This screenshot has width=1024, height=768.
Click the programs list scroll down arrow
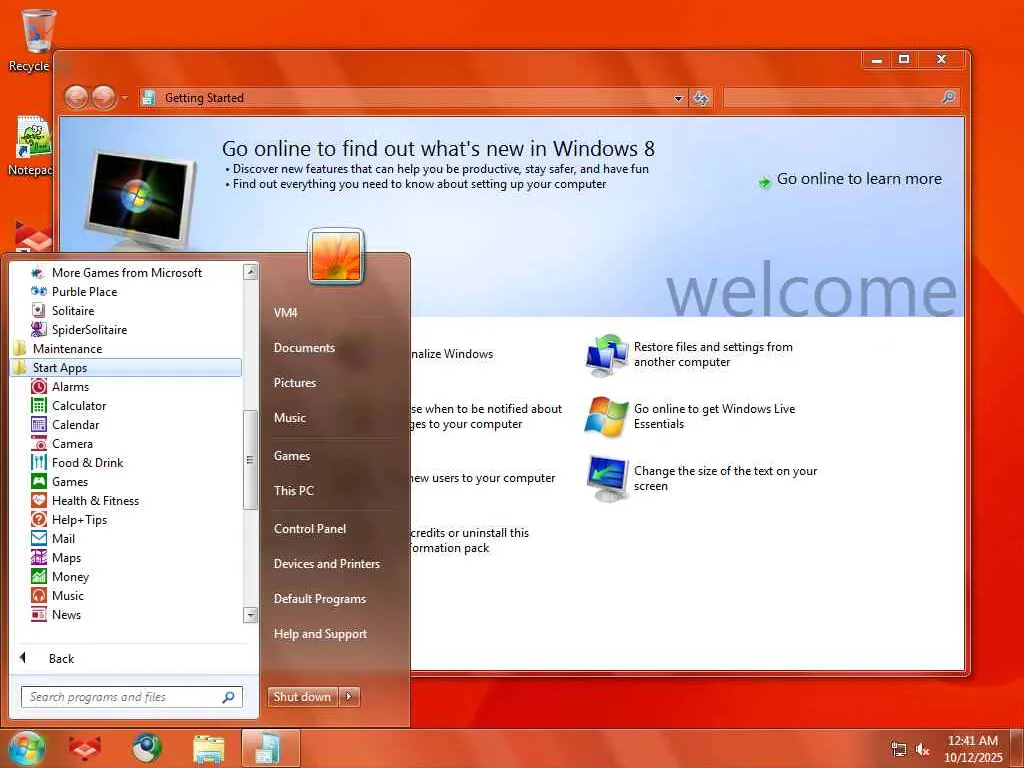(x=250, y=615)
